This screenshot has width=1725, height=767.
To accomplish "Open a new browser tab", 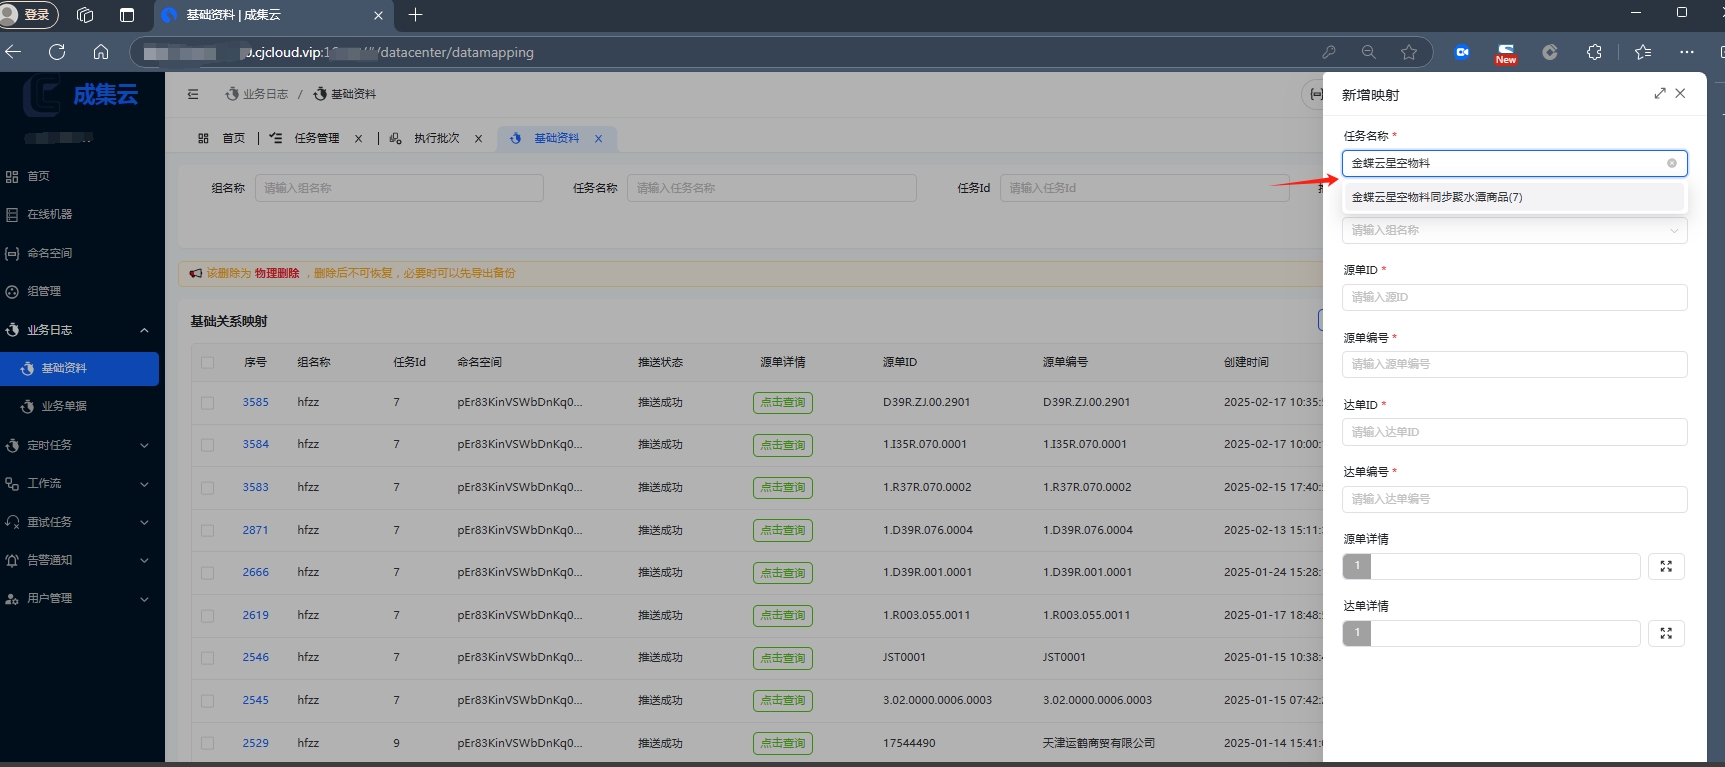I will (x=416, y=15).
